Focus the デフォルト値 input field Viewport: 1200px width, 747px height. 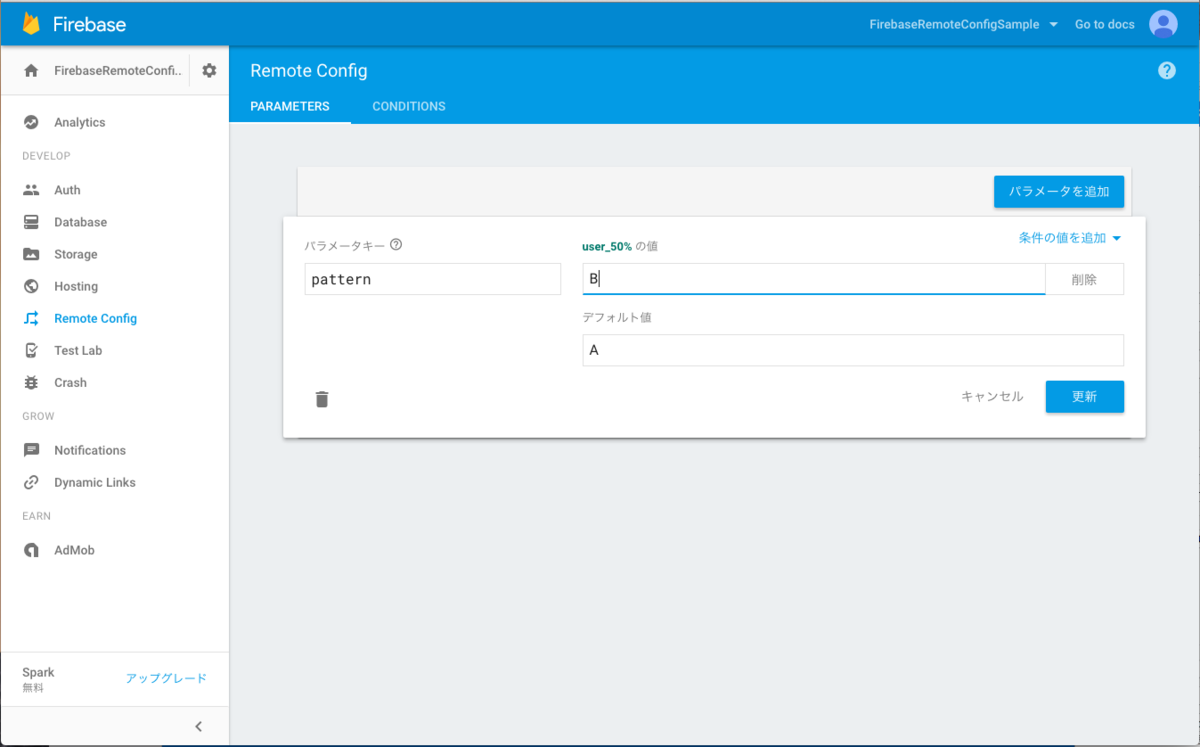tap(853, 350)
